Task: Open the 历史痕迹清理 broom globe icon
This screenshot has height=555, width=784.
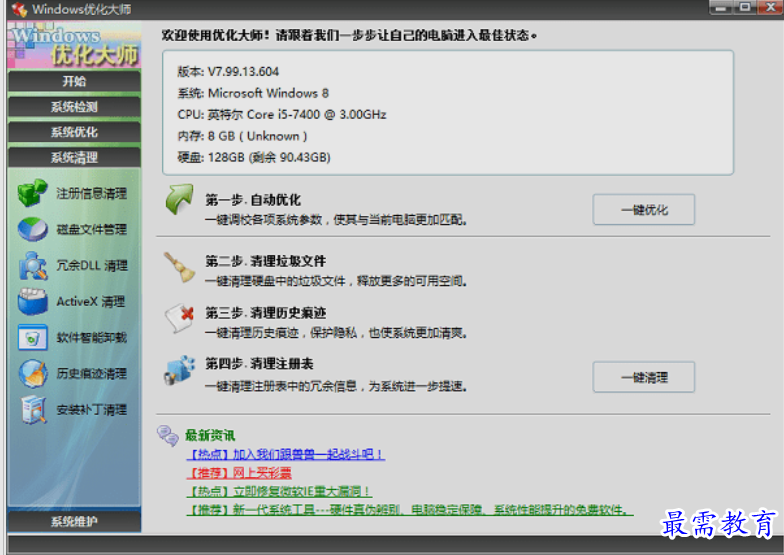Action: [x=33, y=374]
